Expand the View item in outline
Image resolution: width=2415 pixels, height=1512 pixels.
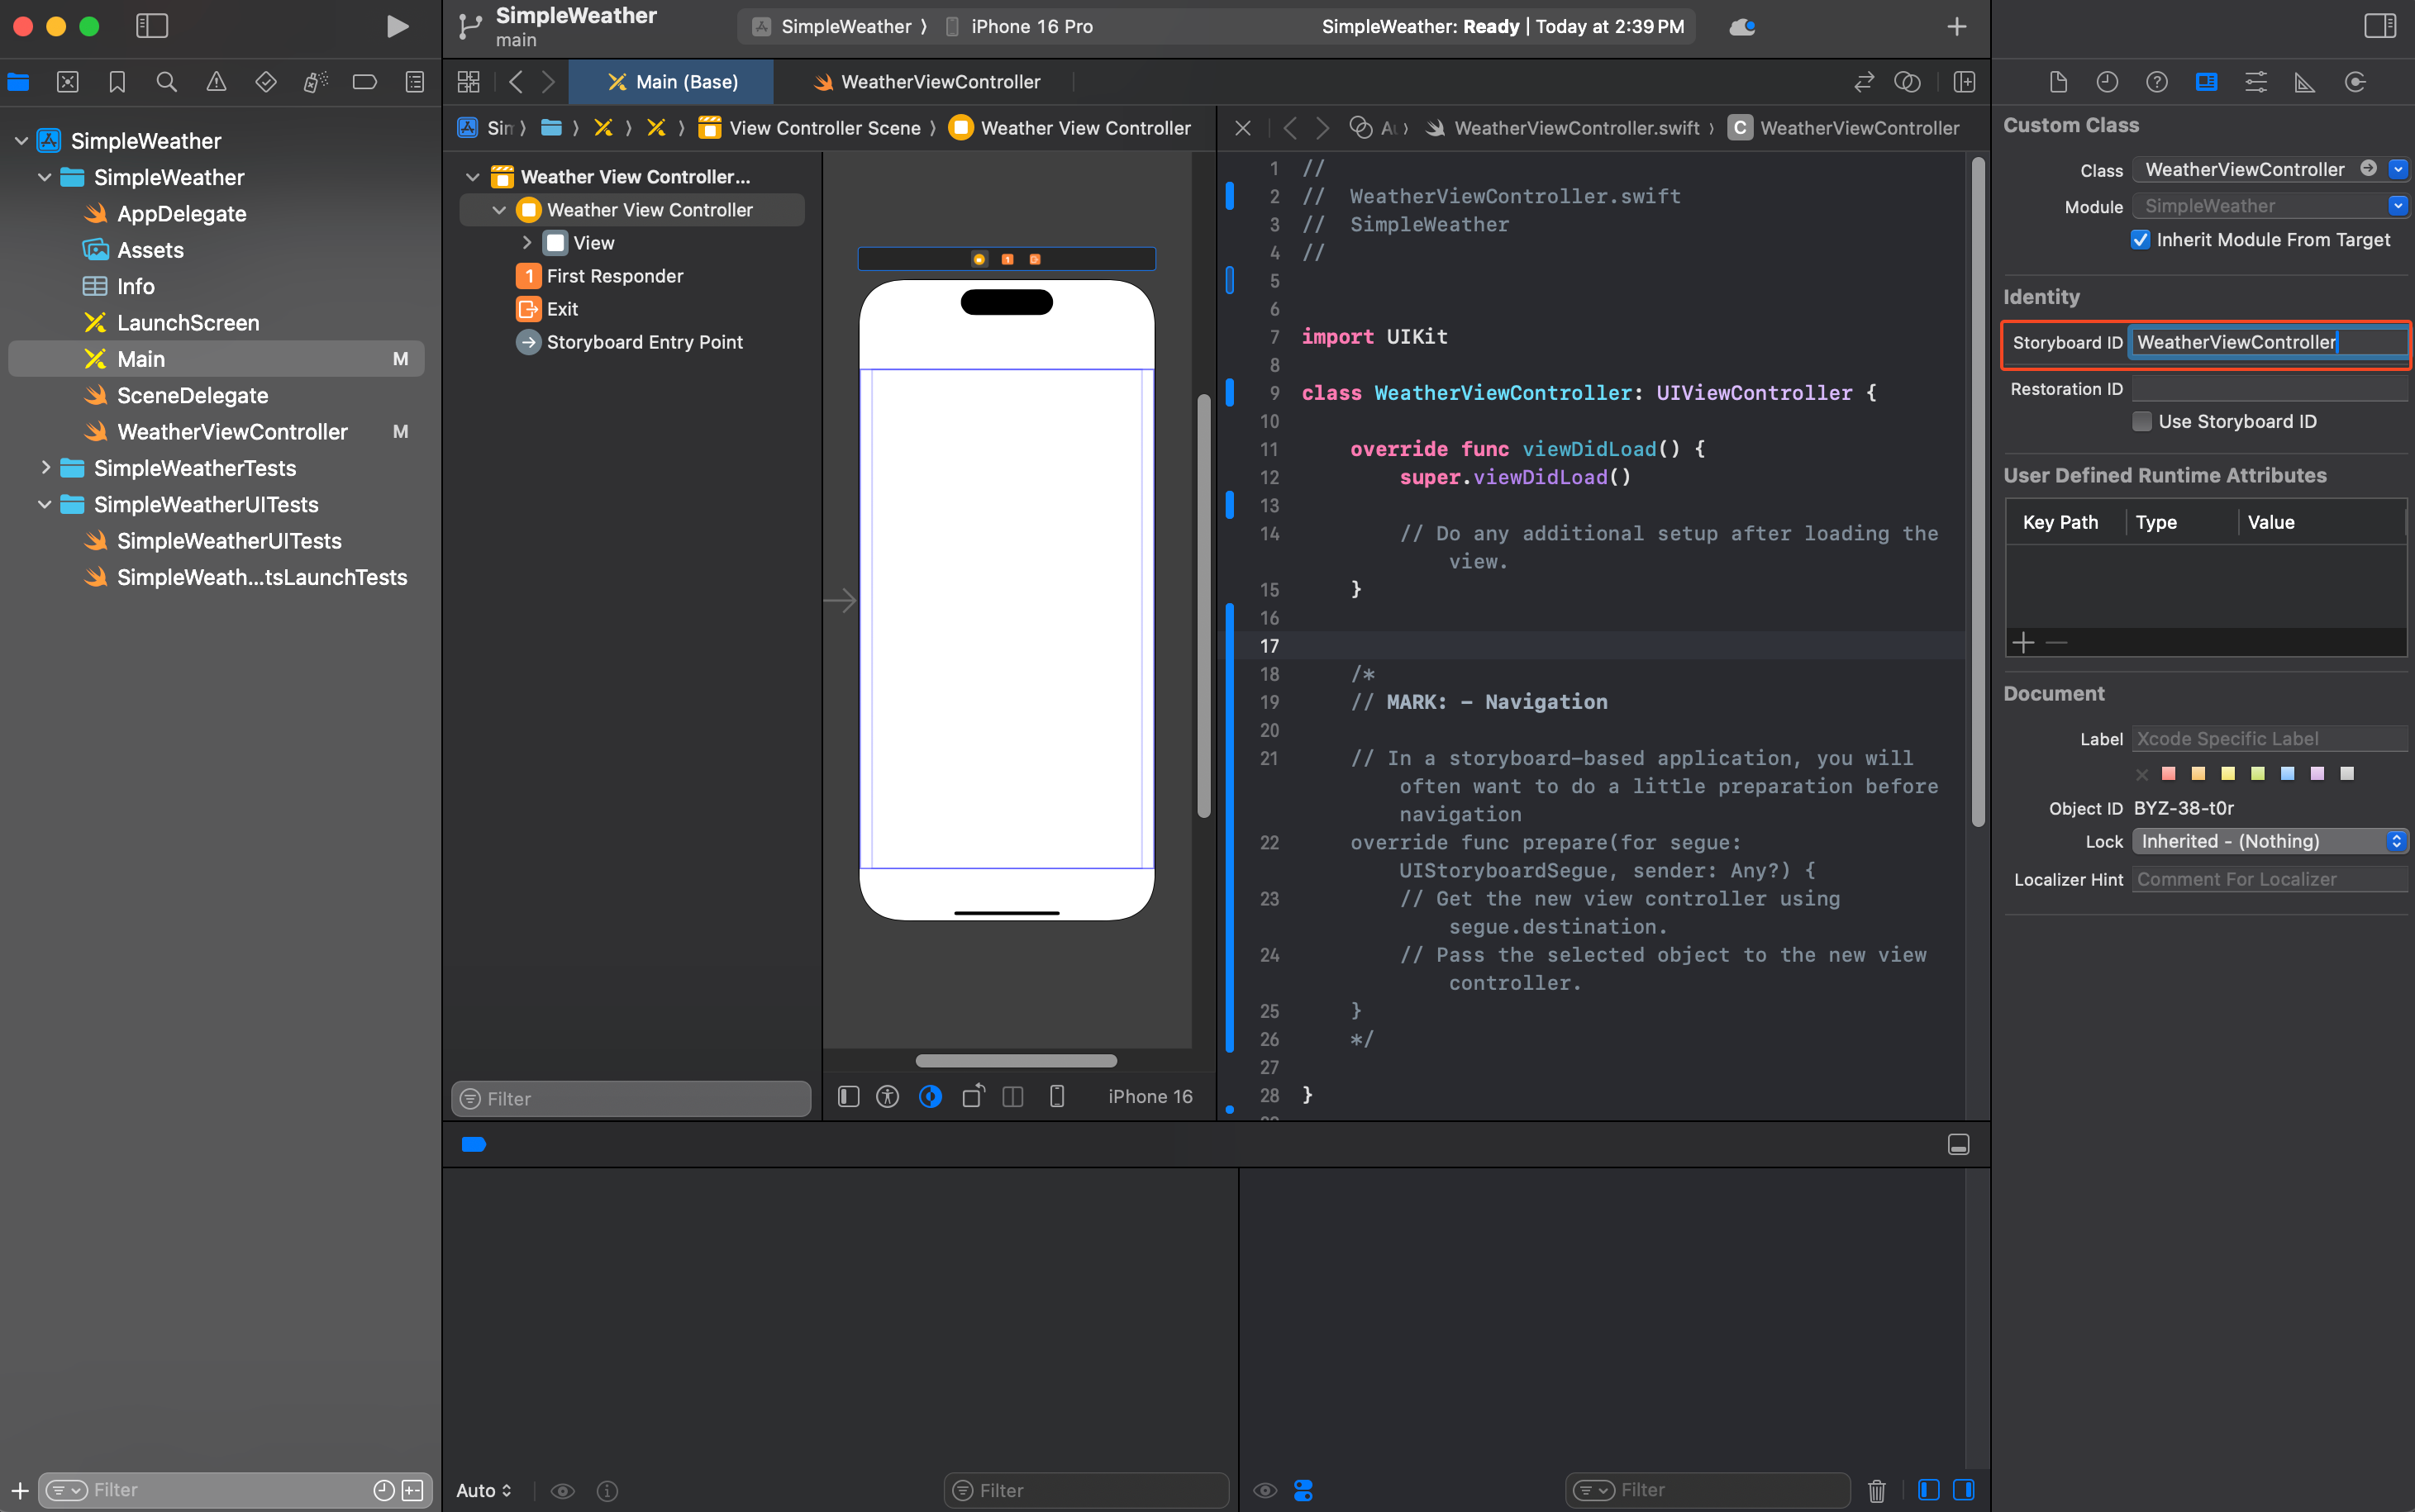pyautogui.click(x=526, y=243)
